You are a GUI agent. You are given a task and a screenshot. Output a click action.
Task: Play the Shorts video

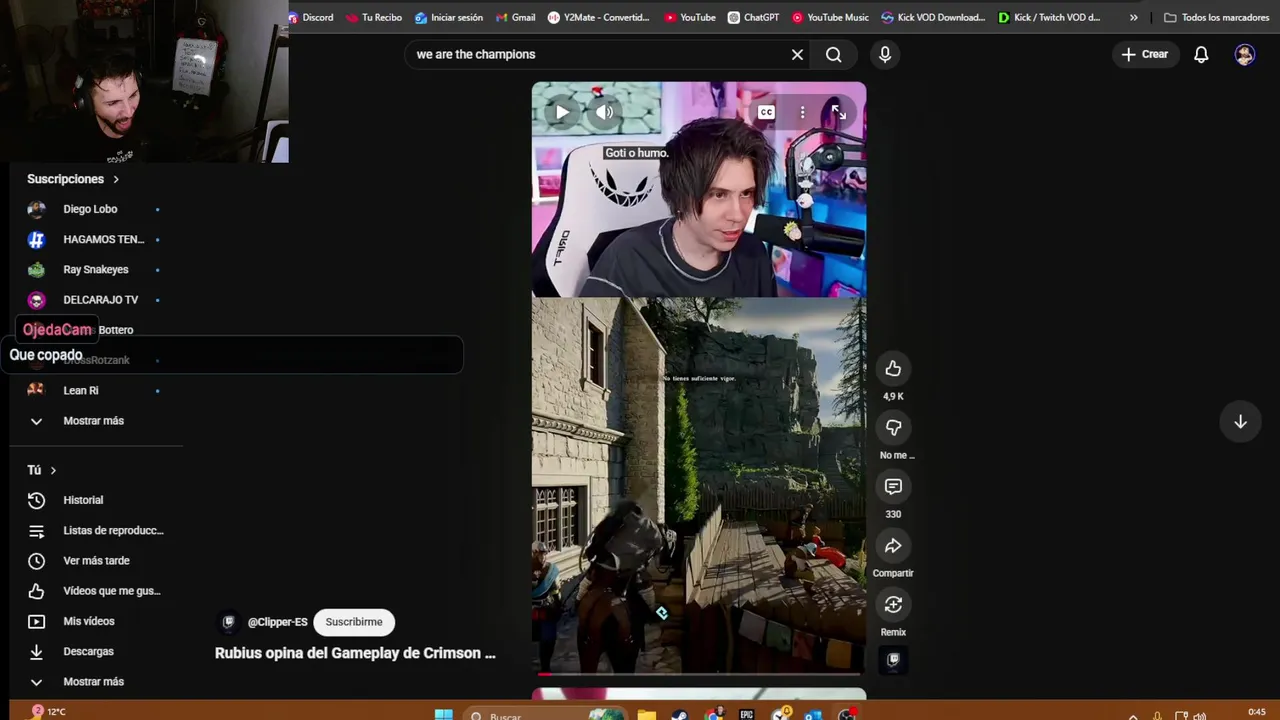562,112
